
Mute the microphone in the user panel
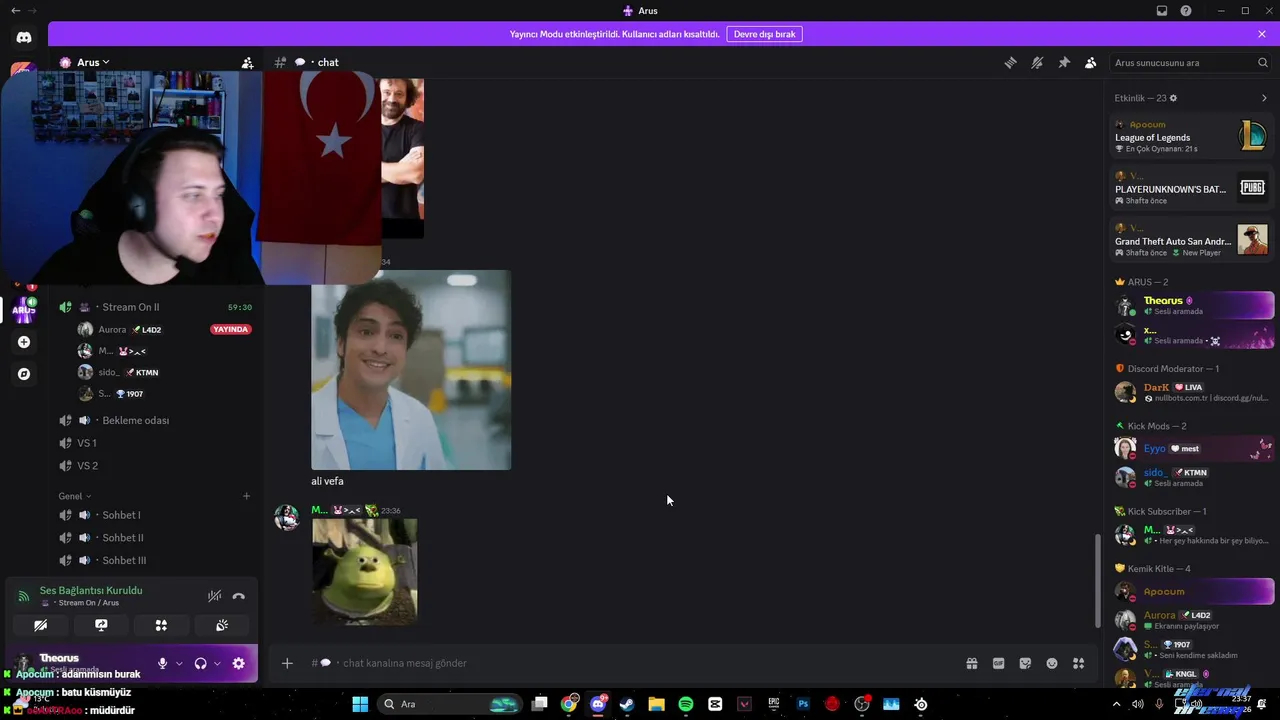pyautogui.click(x=162, y=663)
